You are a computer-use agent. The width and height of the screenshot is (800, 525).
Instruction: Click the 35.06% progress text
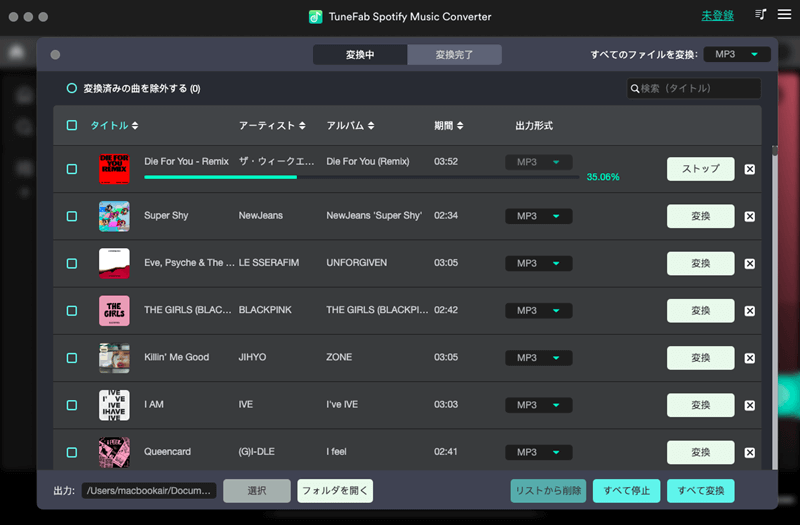point(603,177)
